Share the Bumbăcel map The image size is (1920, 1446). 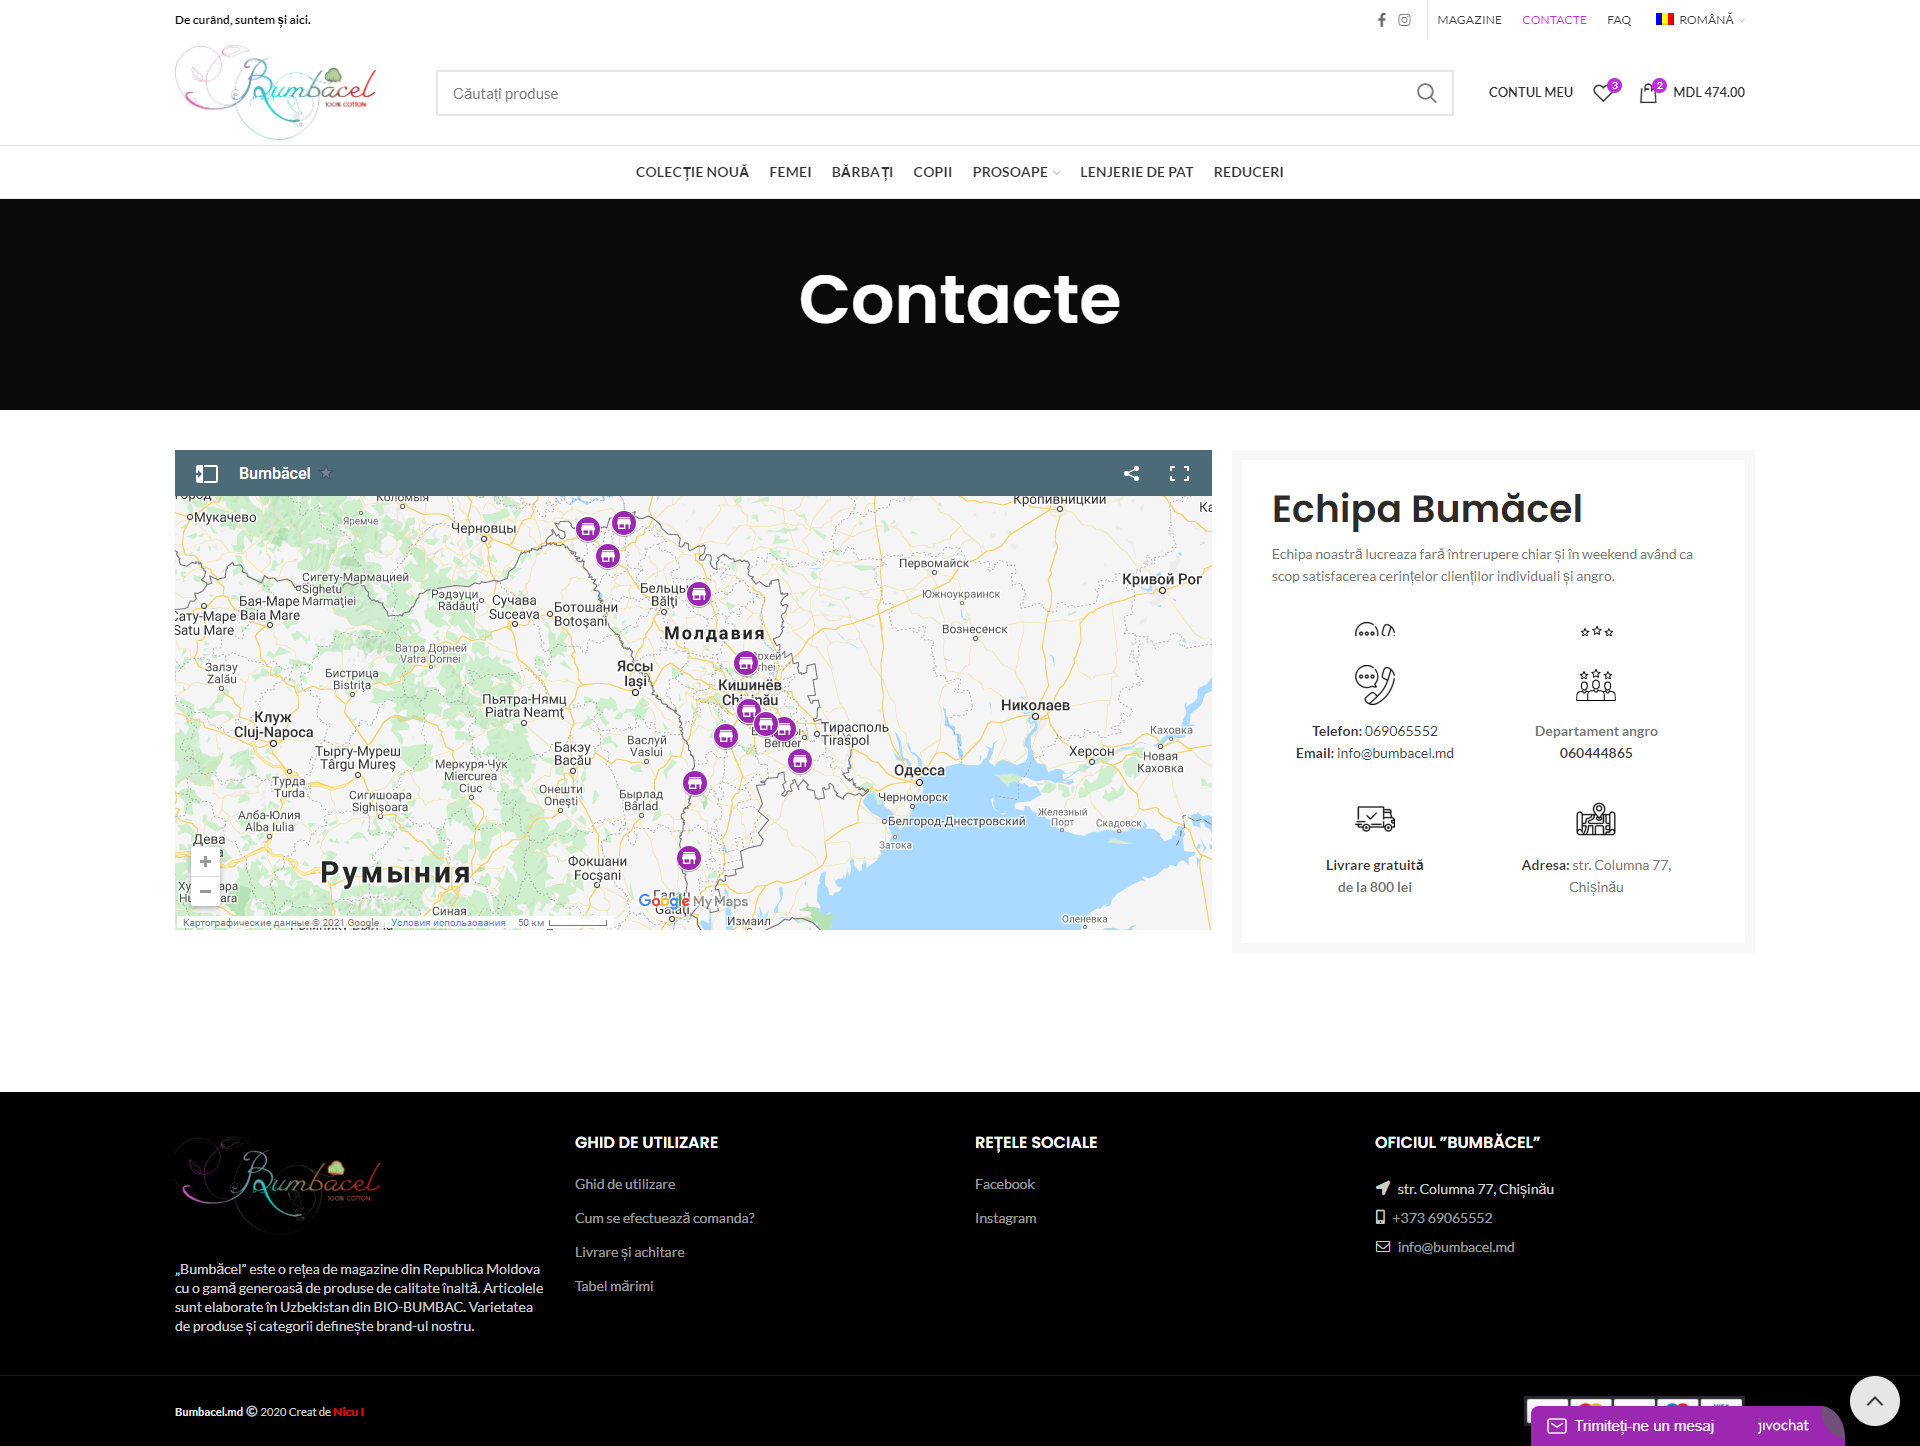point(1131,474)
